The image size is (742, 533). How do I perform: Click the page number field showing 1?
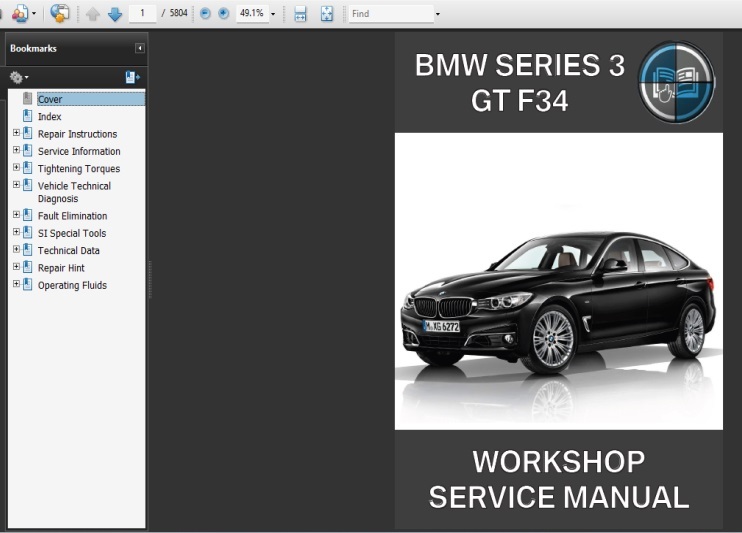tap(142, 13)
